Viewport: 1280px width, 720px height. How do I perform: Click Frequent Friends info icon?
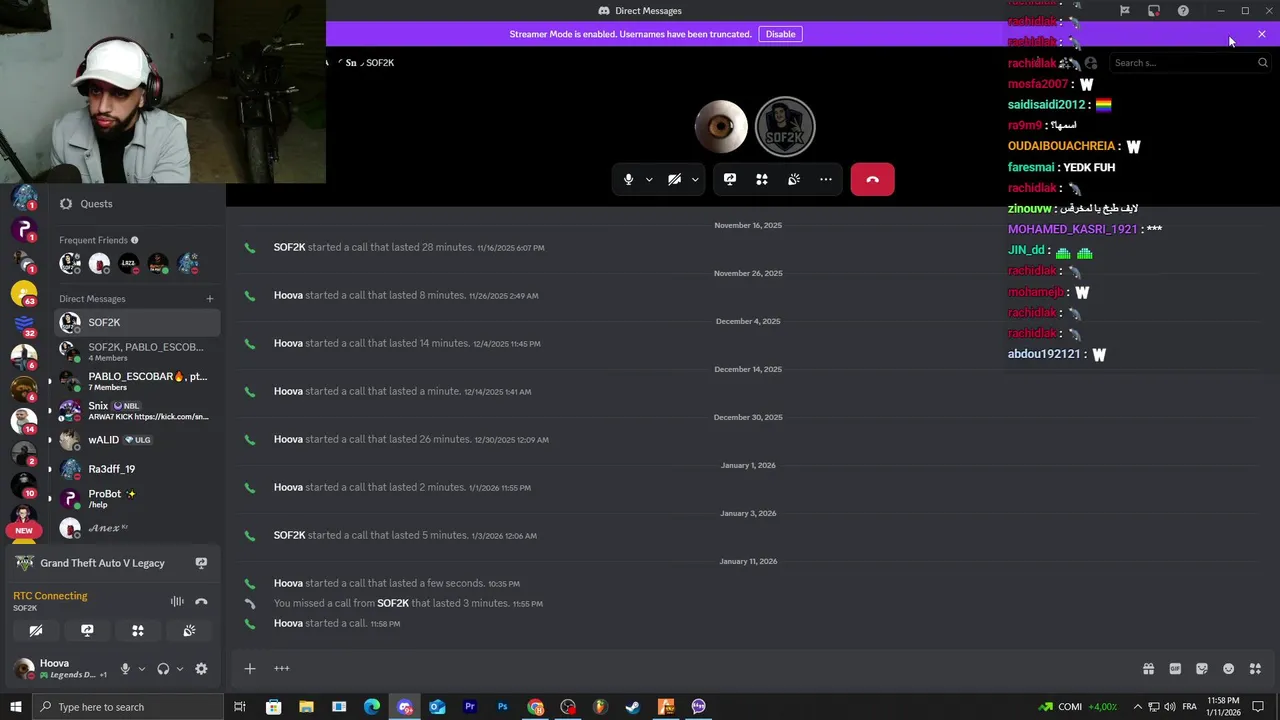tap(135, 240)
